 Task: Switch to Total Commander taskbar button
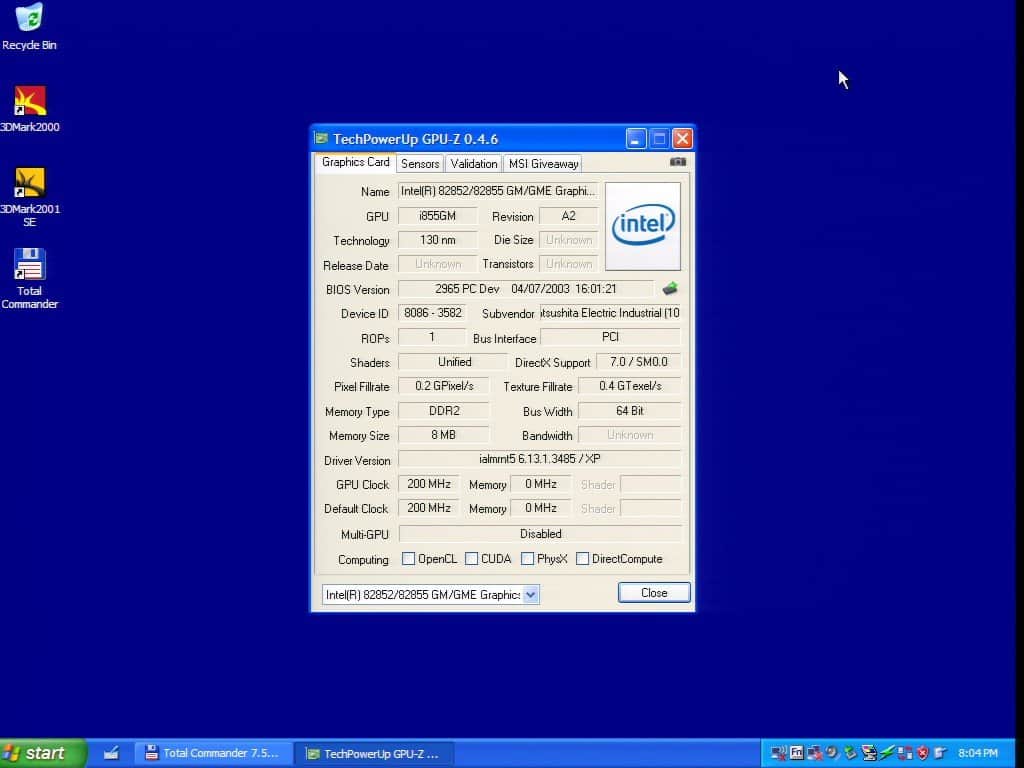tap(214, 753)
